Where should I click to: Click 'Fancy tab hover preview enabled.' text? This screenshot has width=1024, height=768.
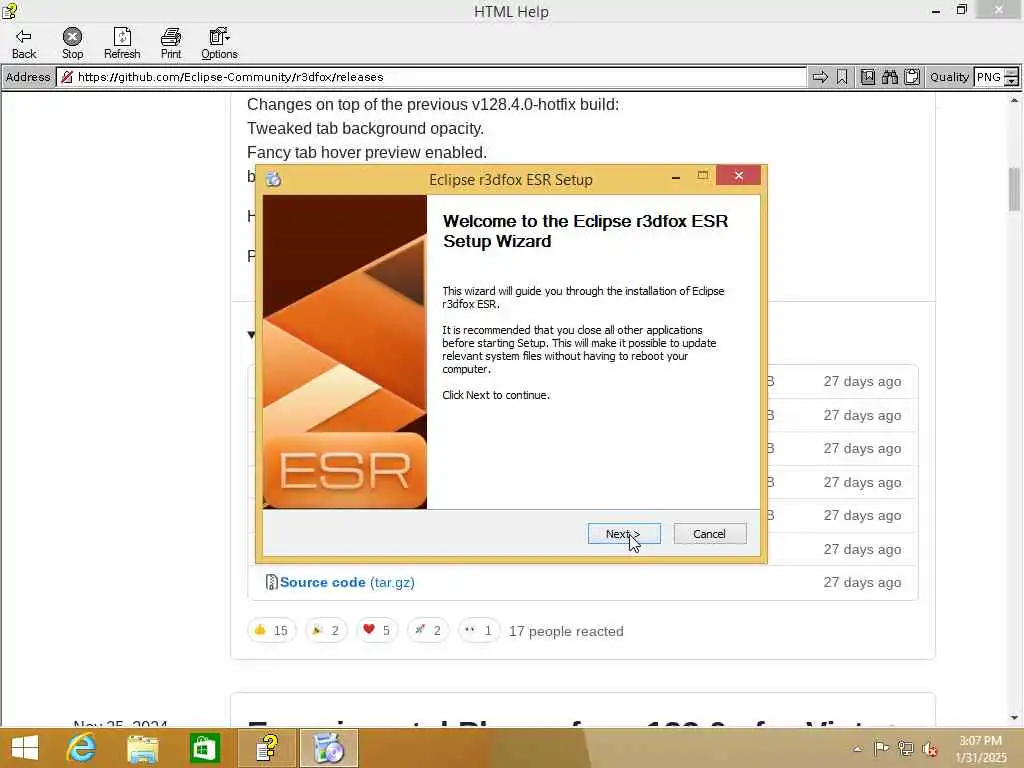(x=366, y=152)
